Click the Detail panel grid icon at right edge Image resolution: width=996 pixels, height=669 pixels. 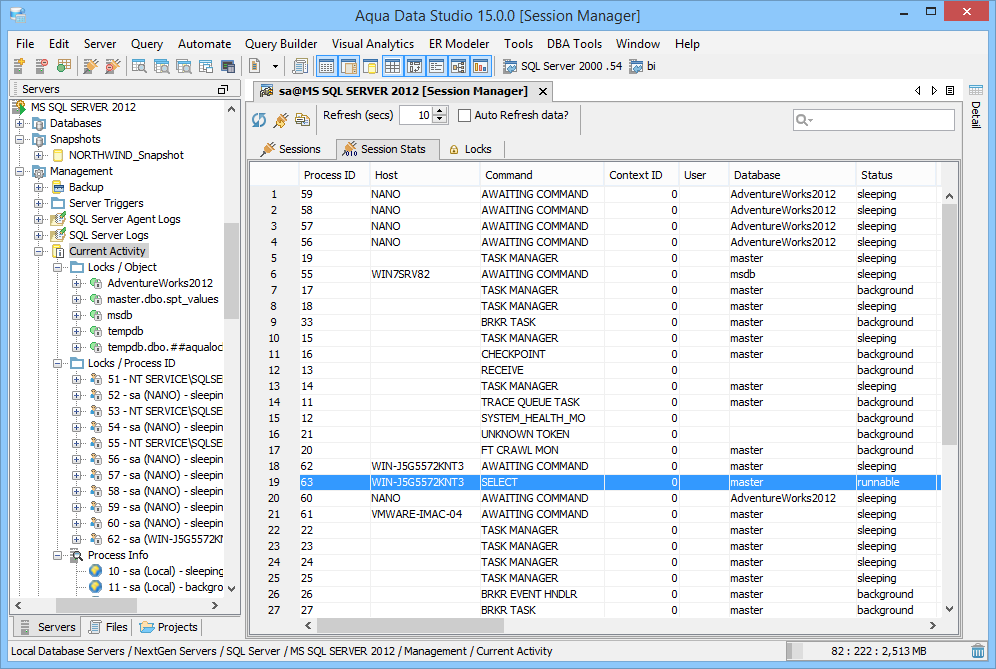pos(976,90)
